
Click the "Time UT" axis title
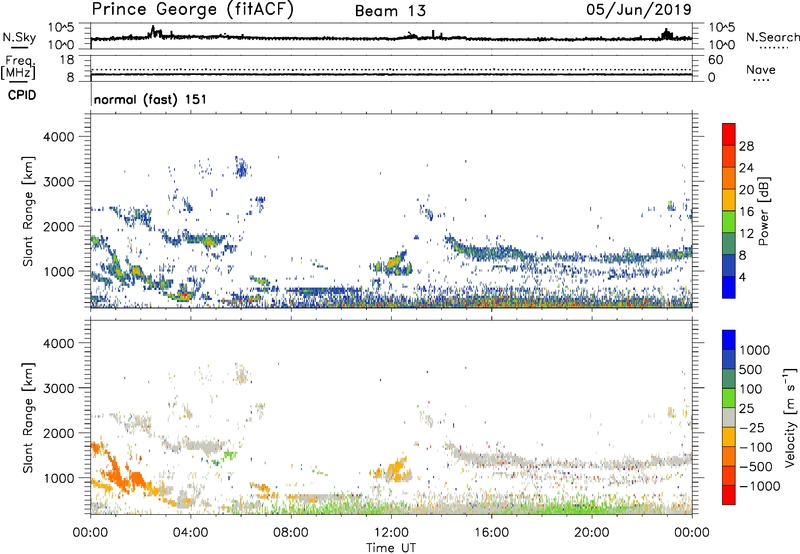pos(391,548)
